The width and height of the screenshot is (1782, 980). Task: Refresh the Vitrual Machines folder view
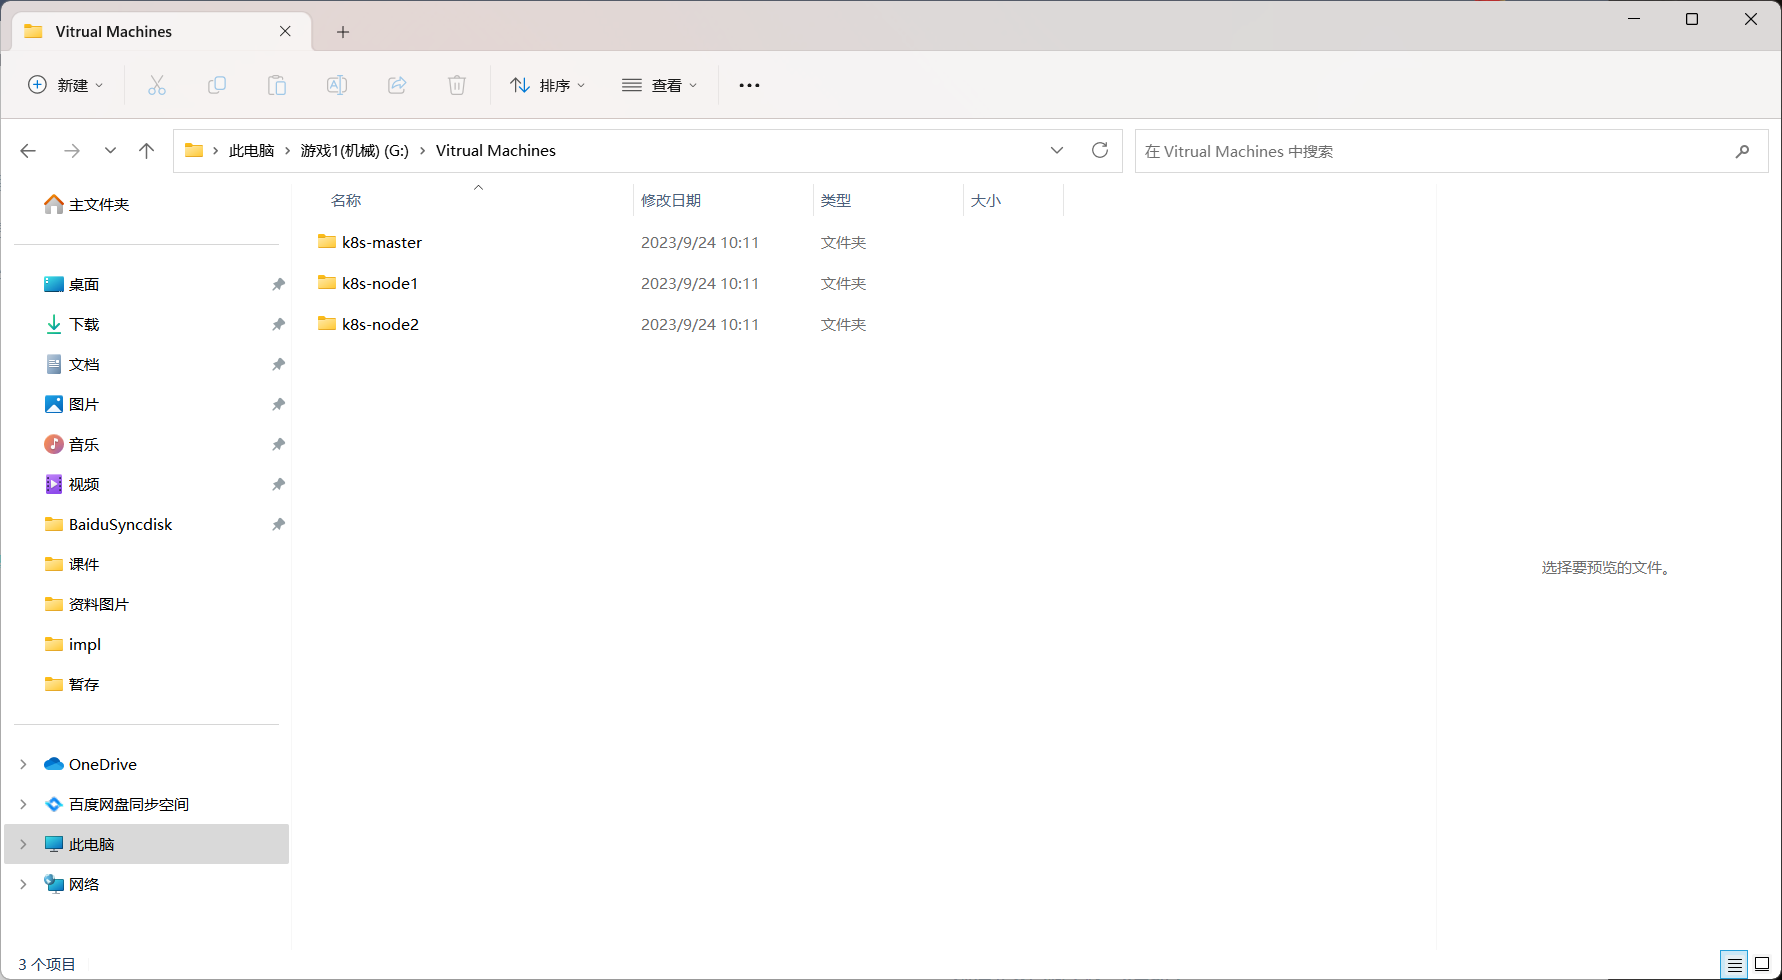[x=1100, y=150]
